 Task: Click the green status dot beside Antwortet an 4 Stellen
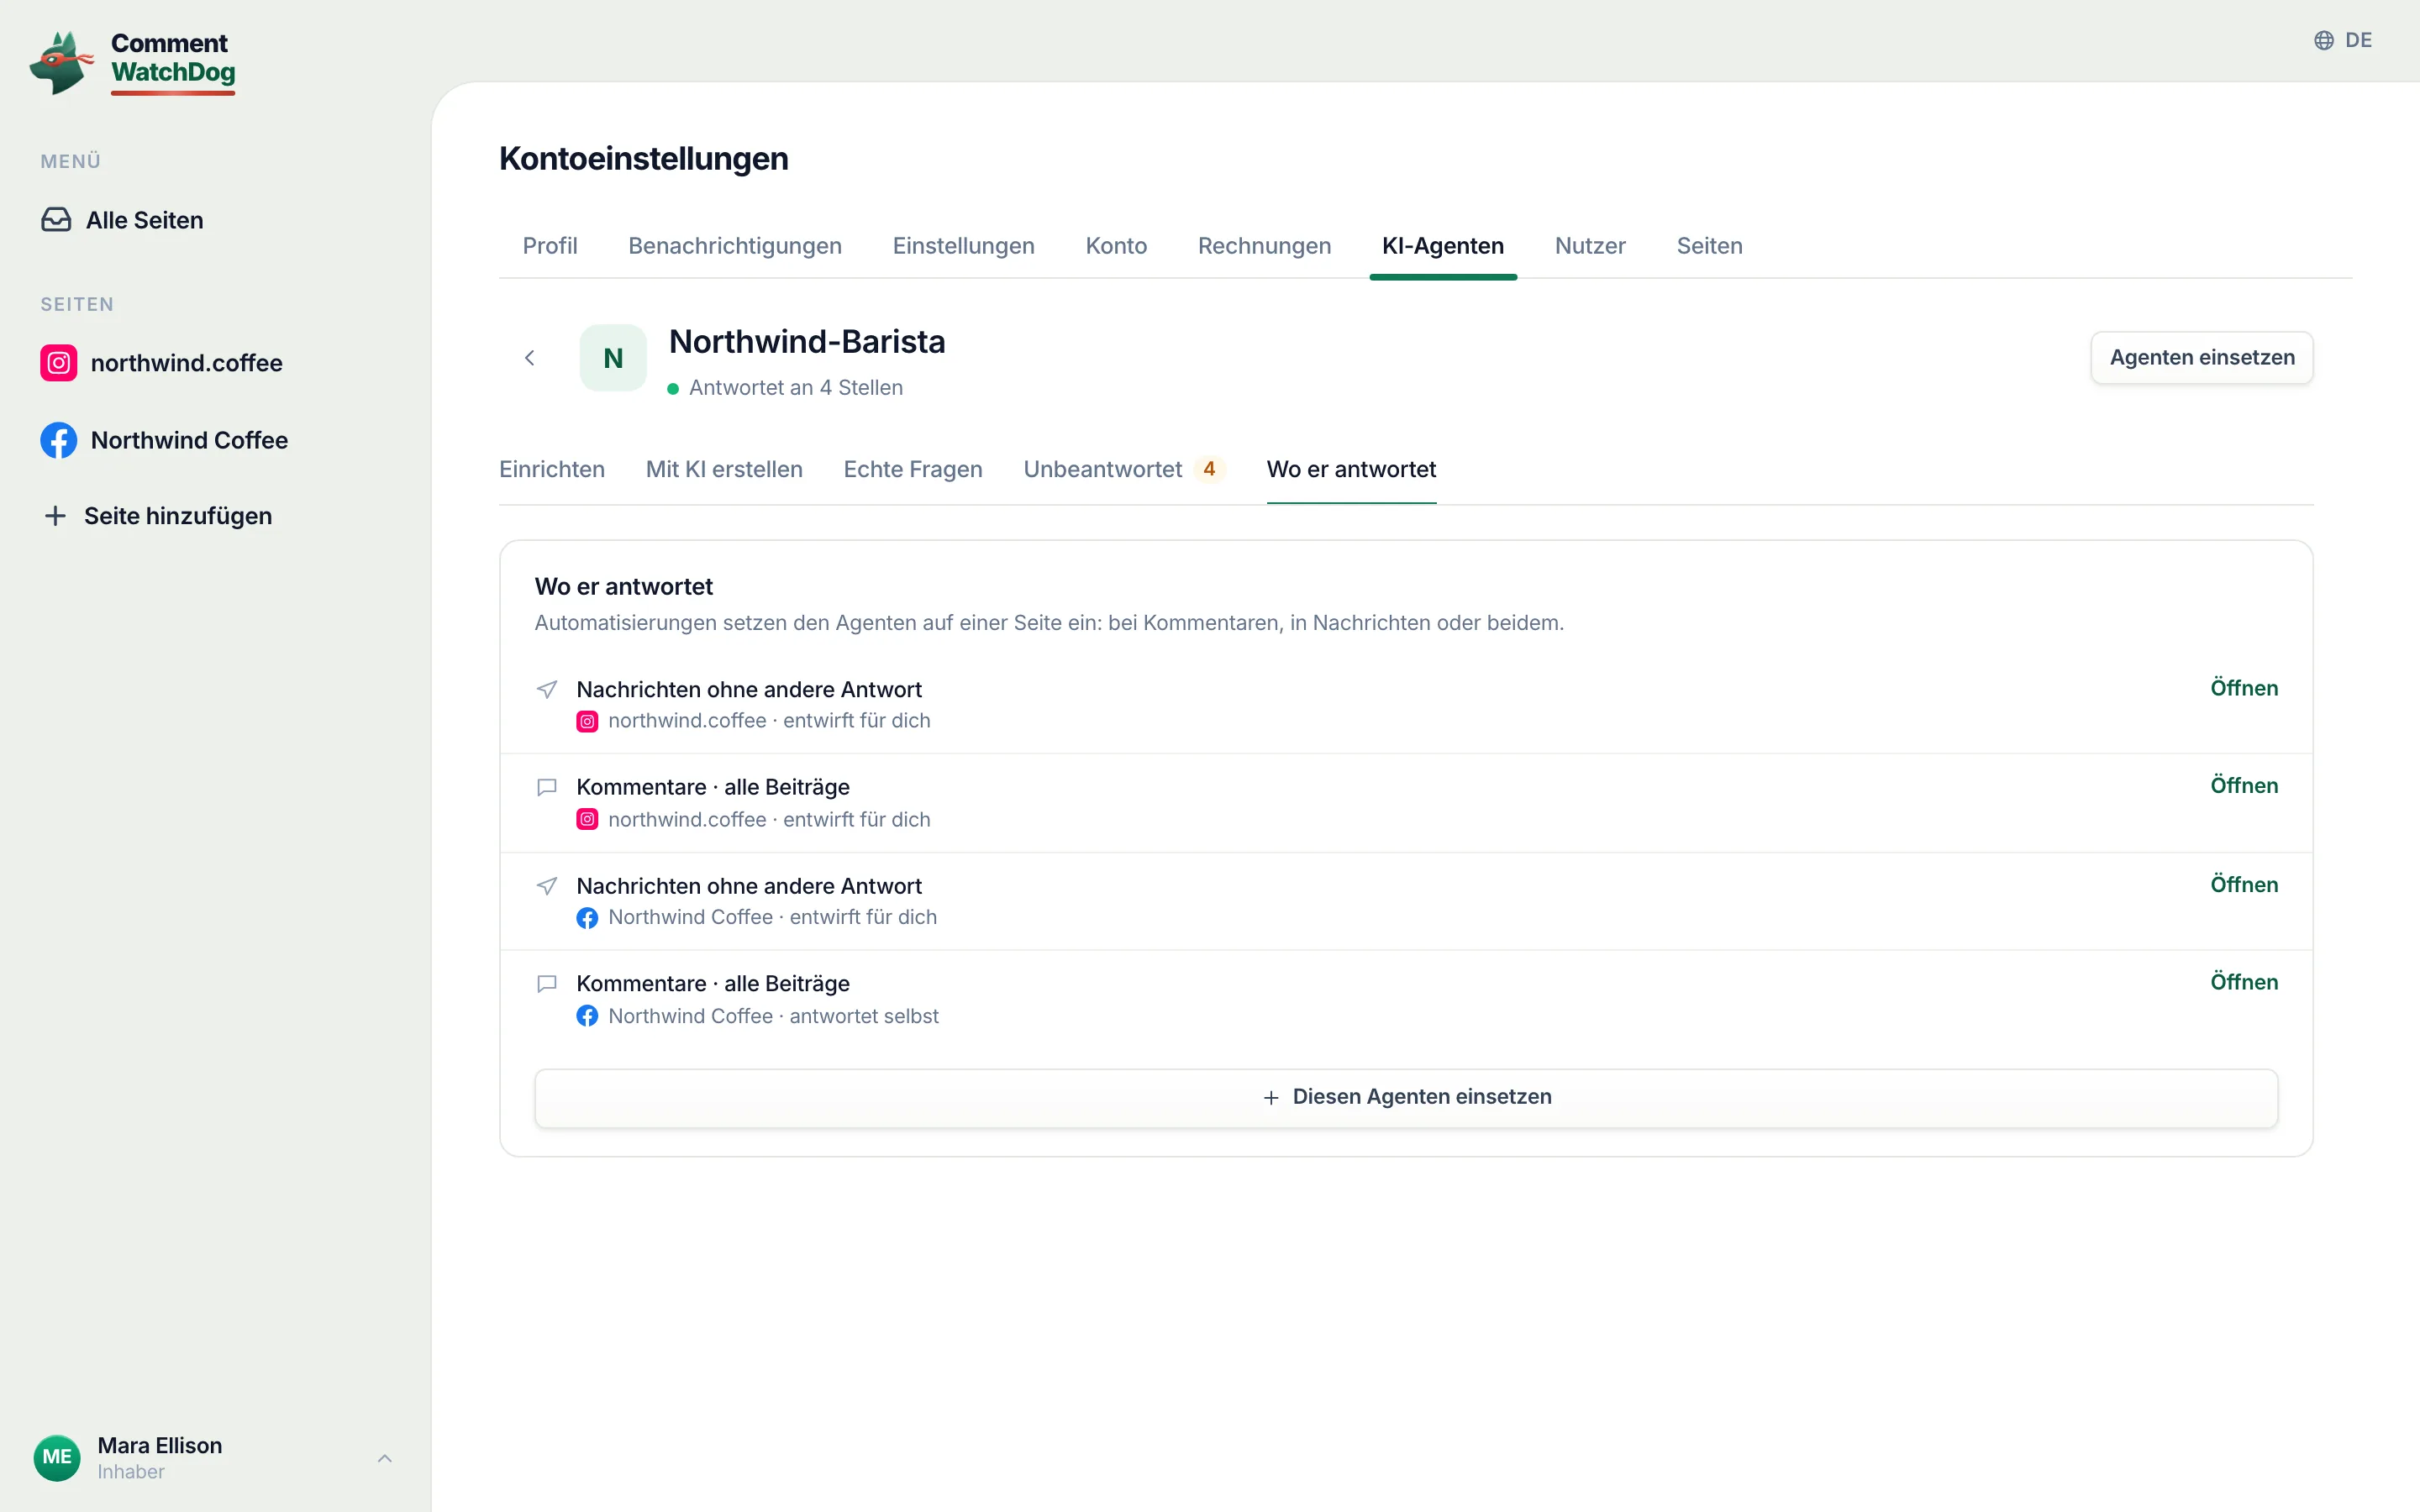tap(673, 389)
